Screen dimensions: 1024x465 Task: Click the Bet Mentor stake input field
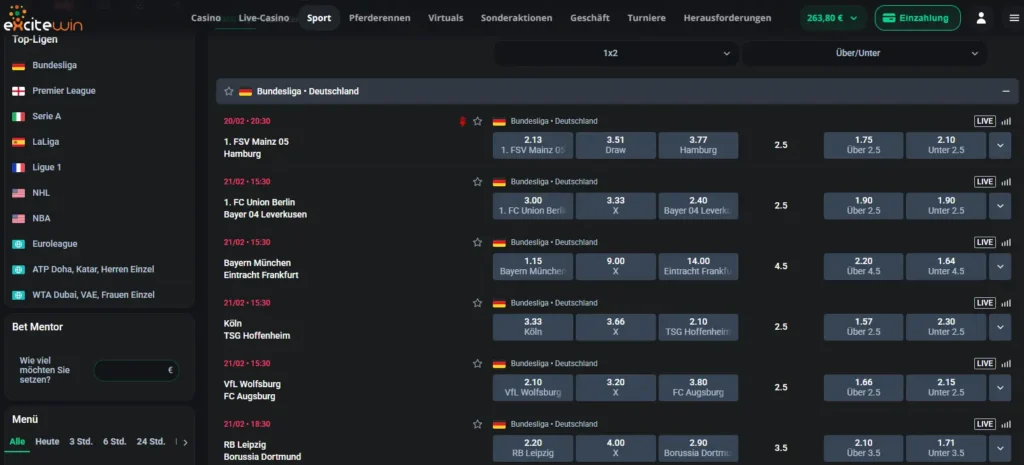pyautogui.click(x=136, y=370)
